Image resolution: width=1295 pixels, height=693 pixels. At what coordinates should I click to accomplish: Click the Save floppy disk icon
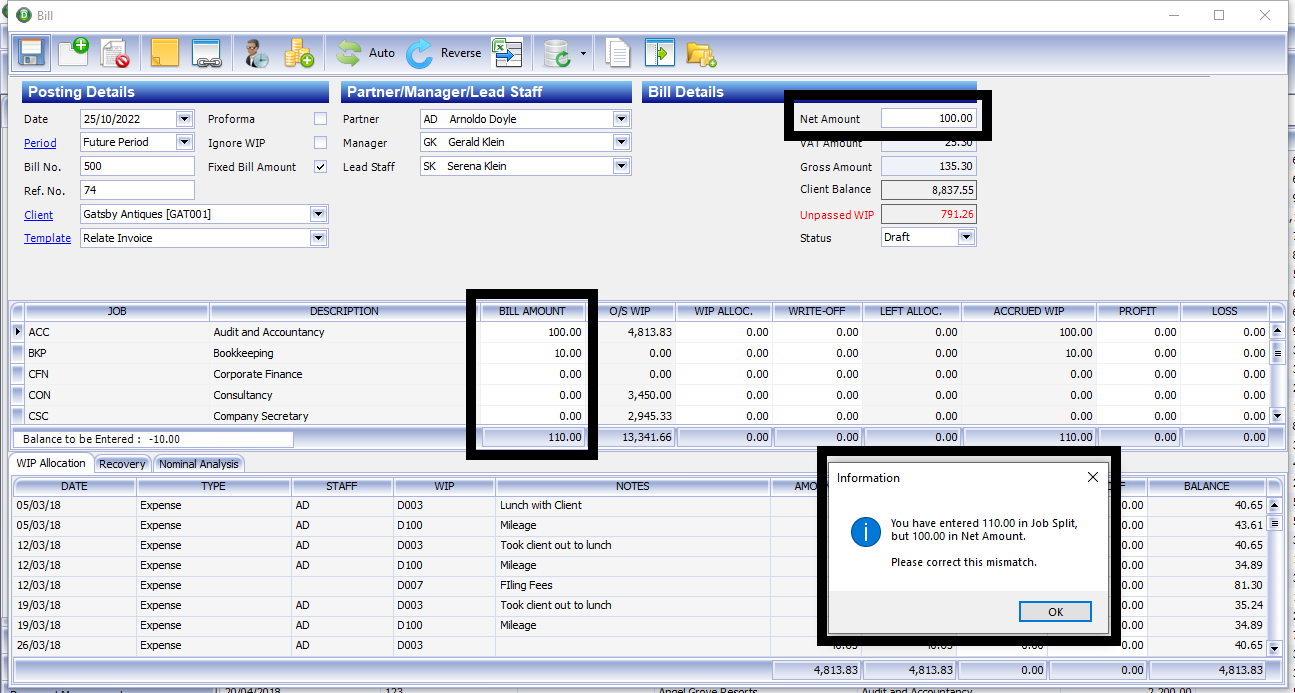[x=31, y=53]
